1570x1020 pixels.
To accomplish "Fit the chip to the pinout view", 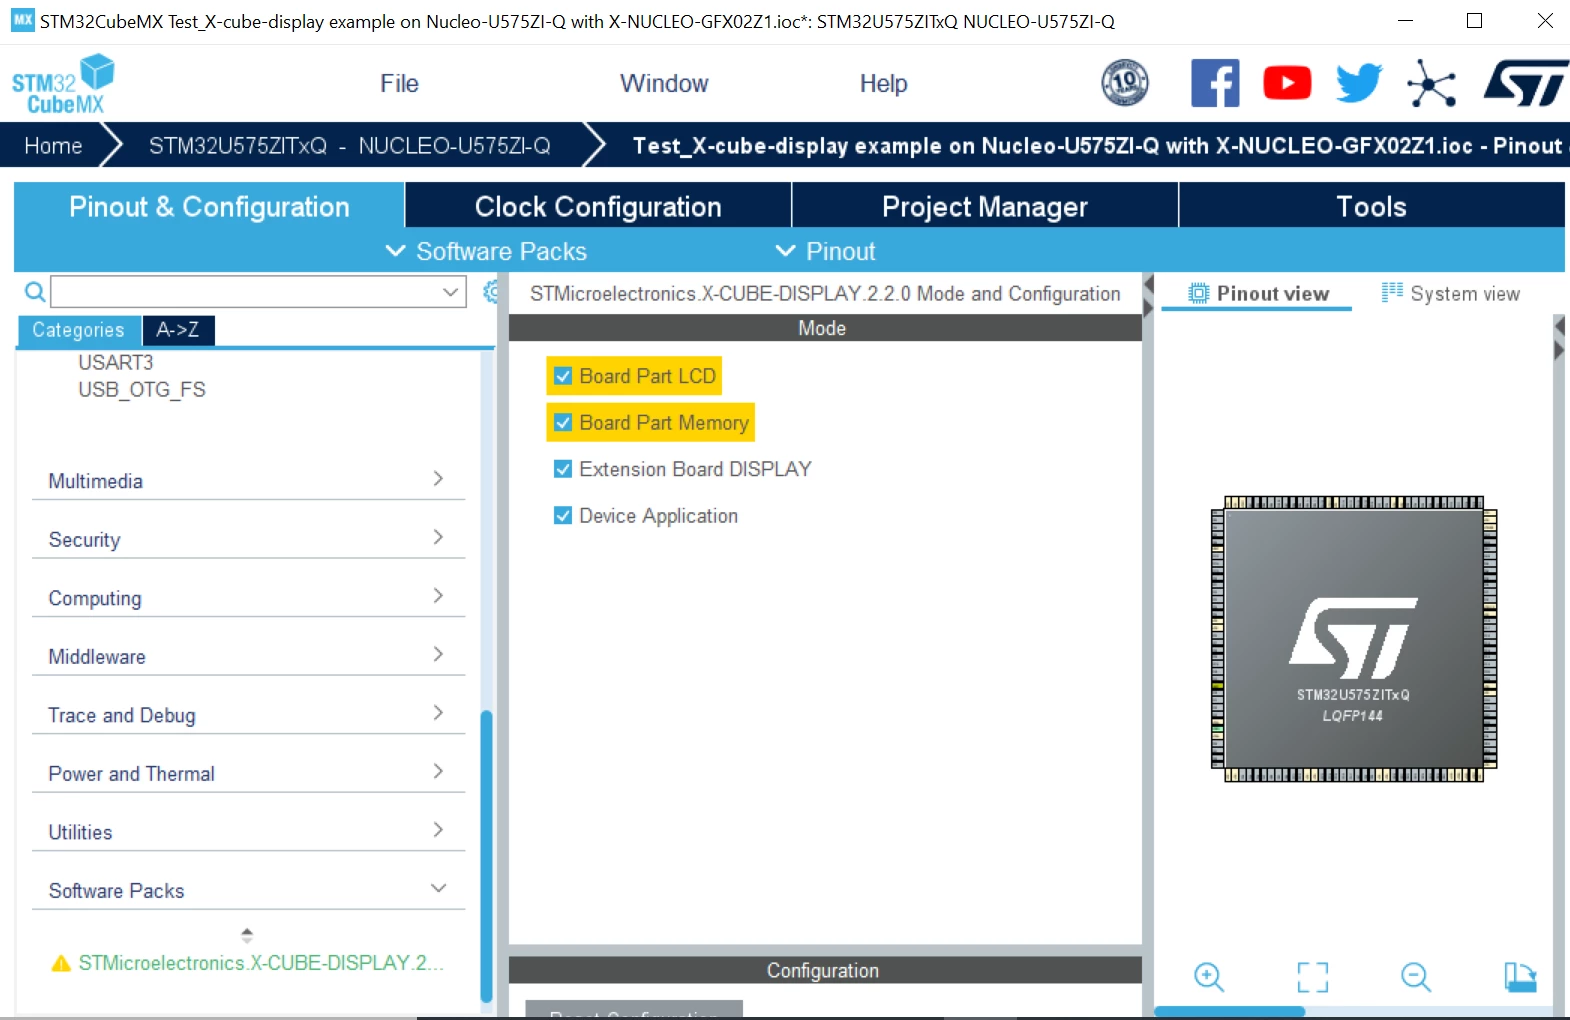I will (1313, 976).
